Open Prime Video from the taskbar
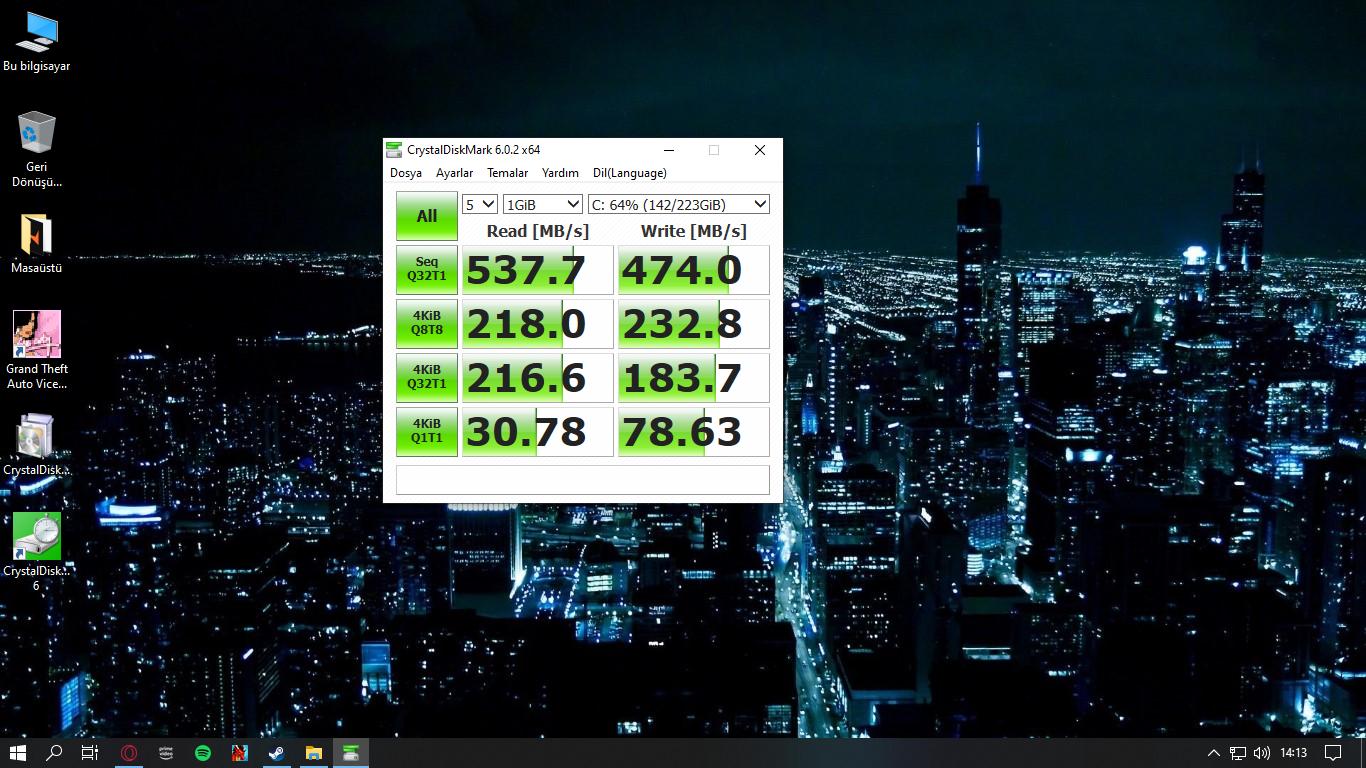The width and height of the screenshot is (1366, 768). point(166,753)
